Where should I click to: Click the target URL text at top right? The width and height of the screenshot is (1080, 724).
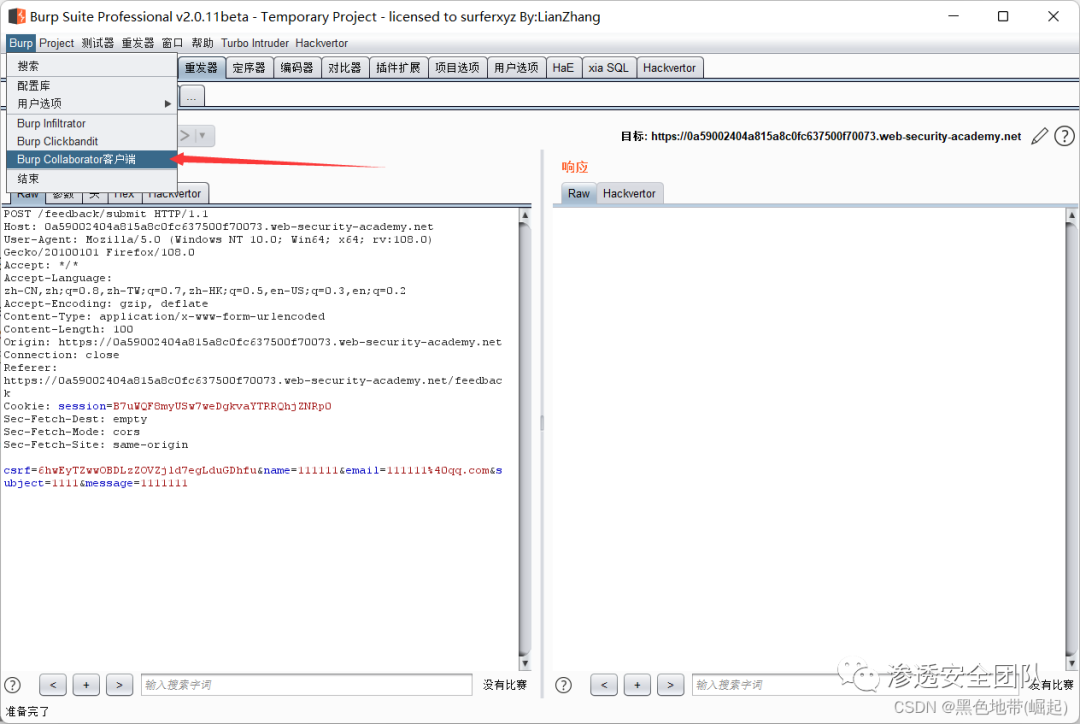[x=836, y=136]
